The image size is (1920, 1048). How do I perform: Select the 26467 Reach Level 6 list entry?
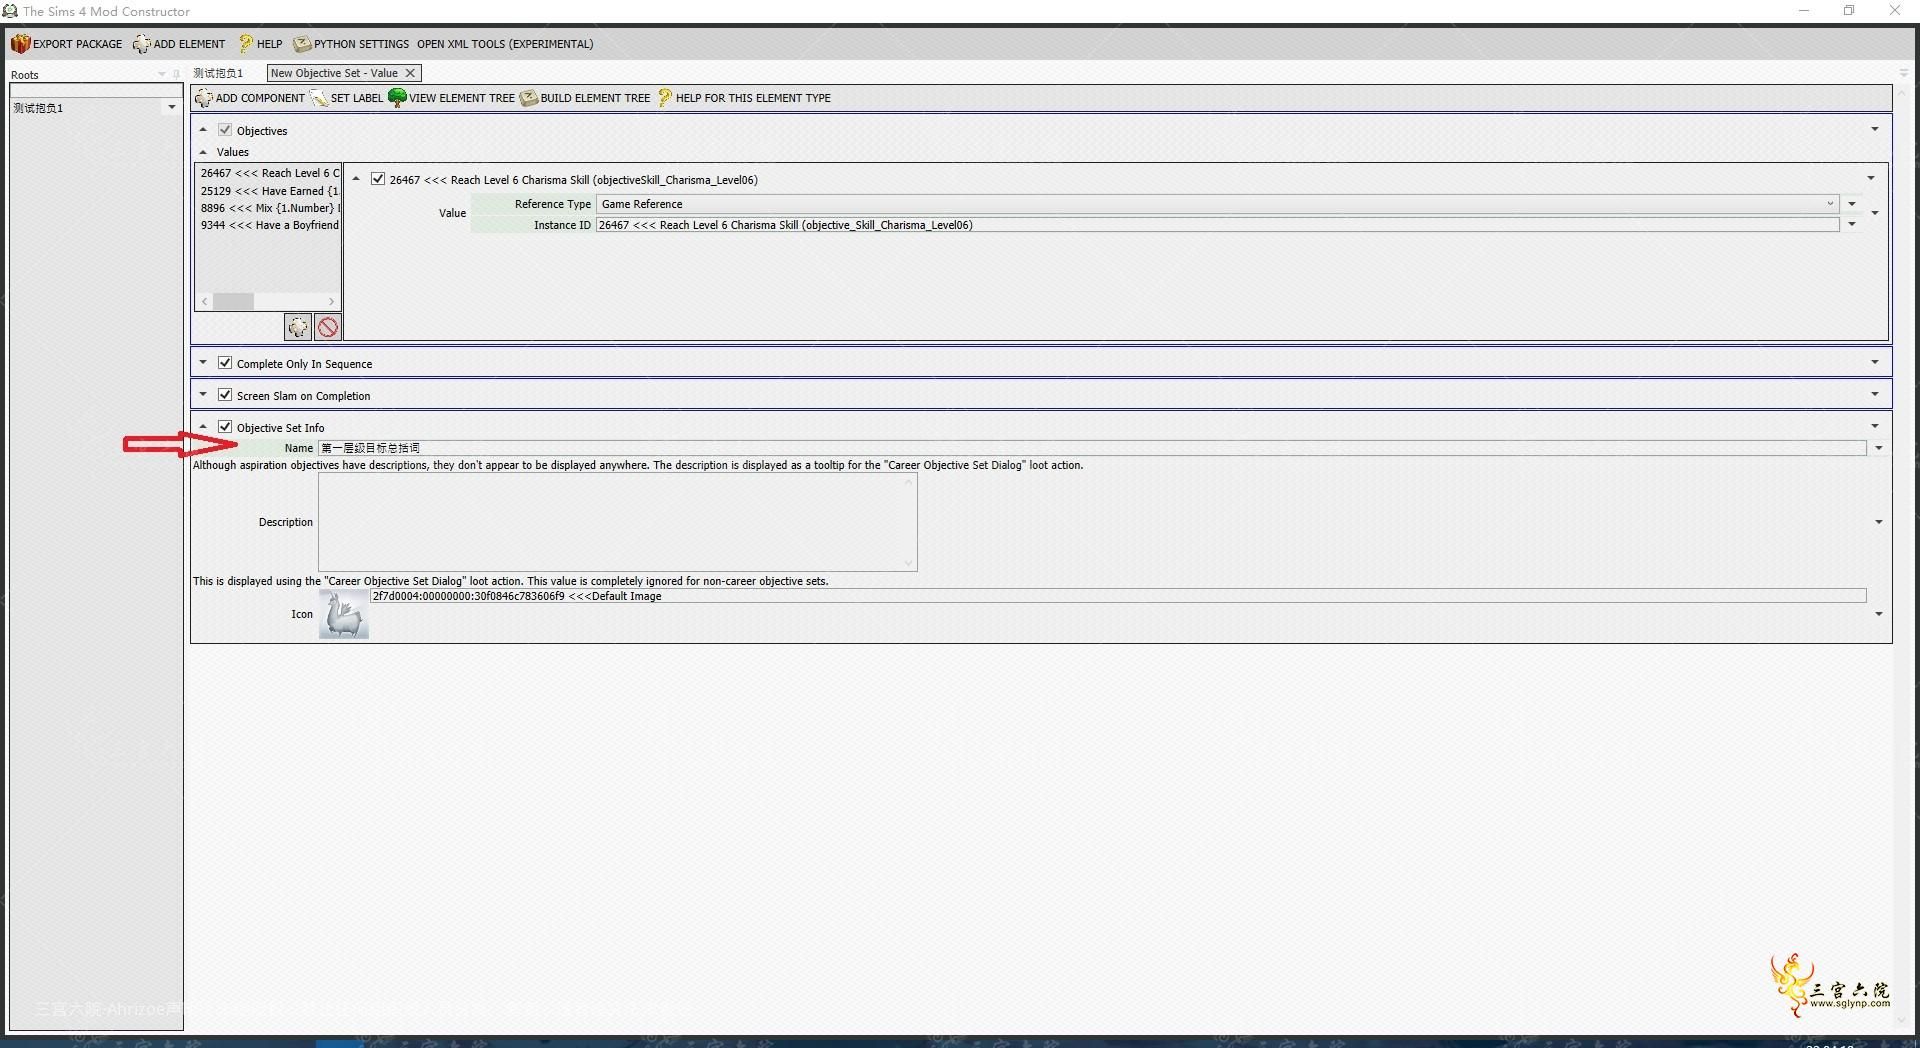269,173
